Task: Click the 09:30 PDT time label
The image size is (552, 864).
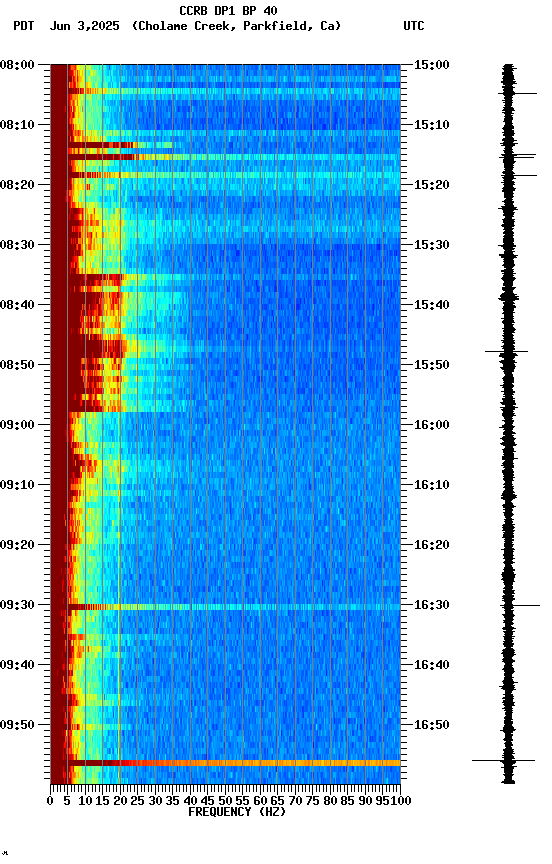Action: pos(17,605)
